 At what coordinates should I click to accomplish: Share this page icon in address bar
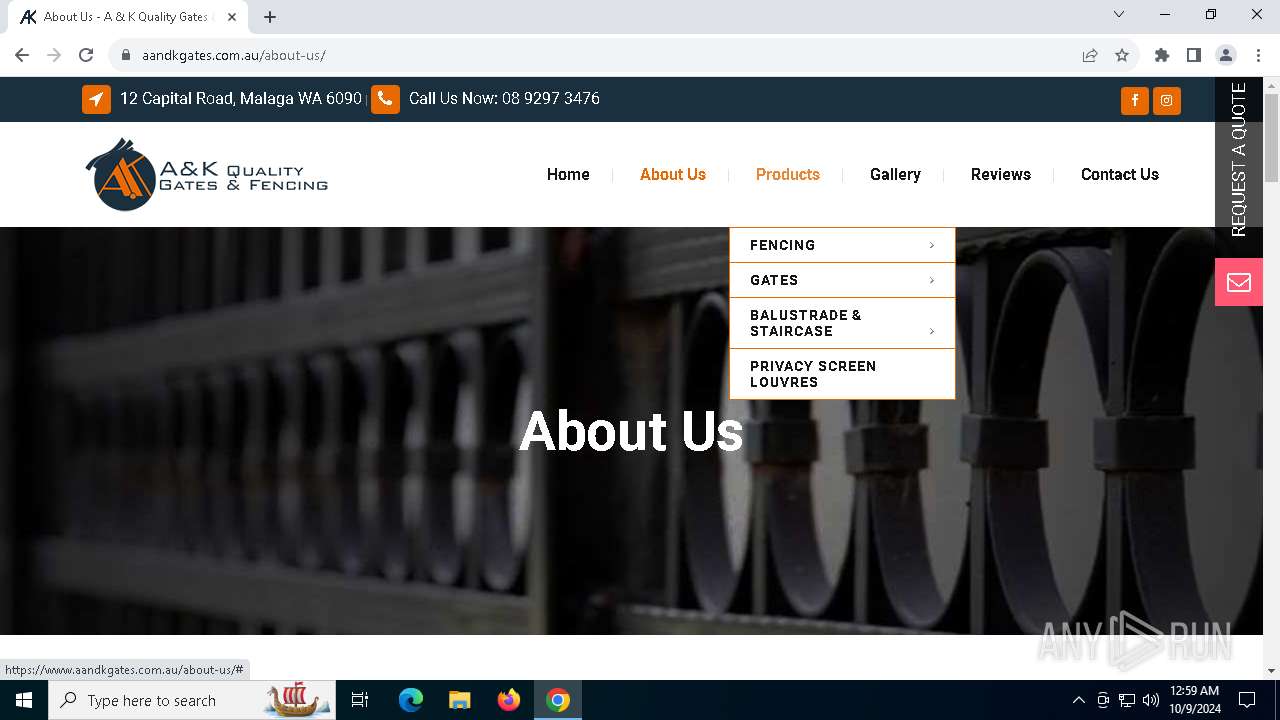[1090, 55]
